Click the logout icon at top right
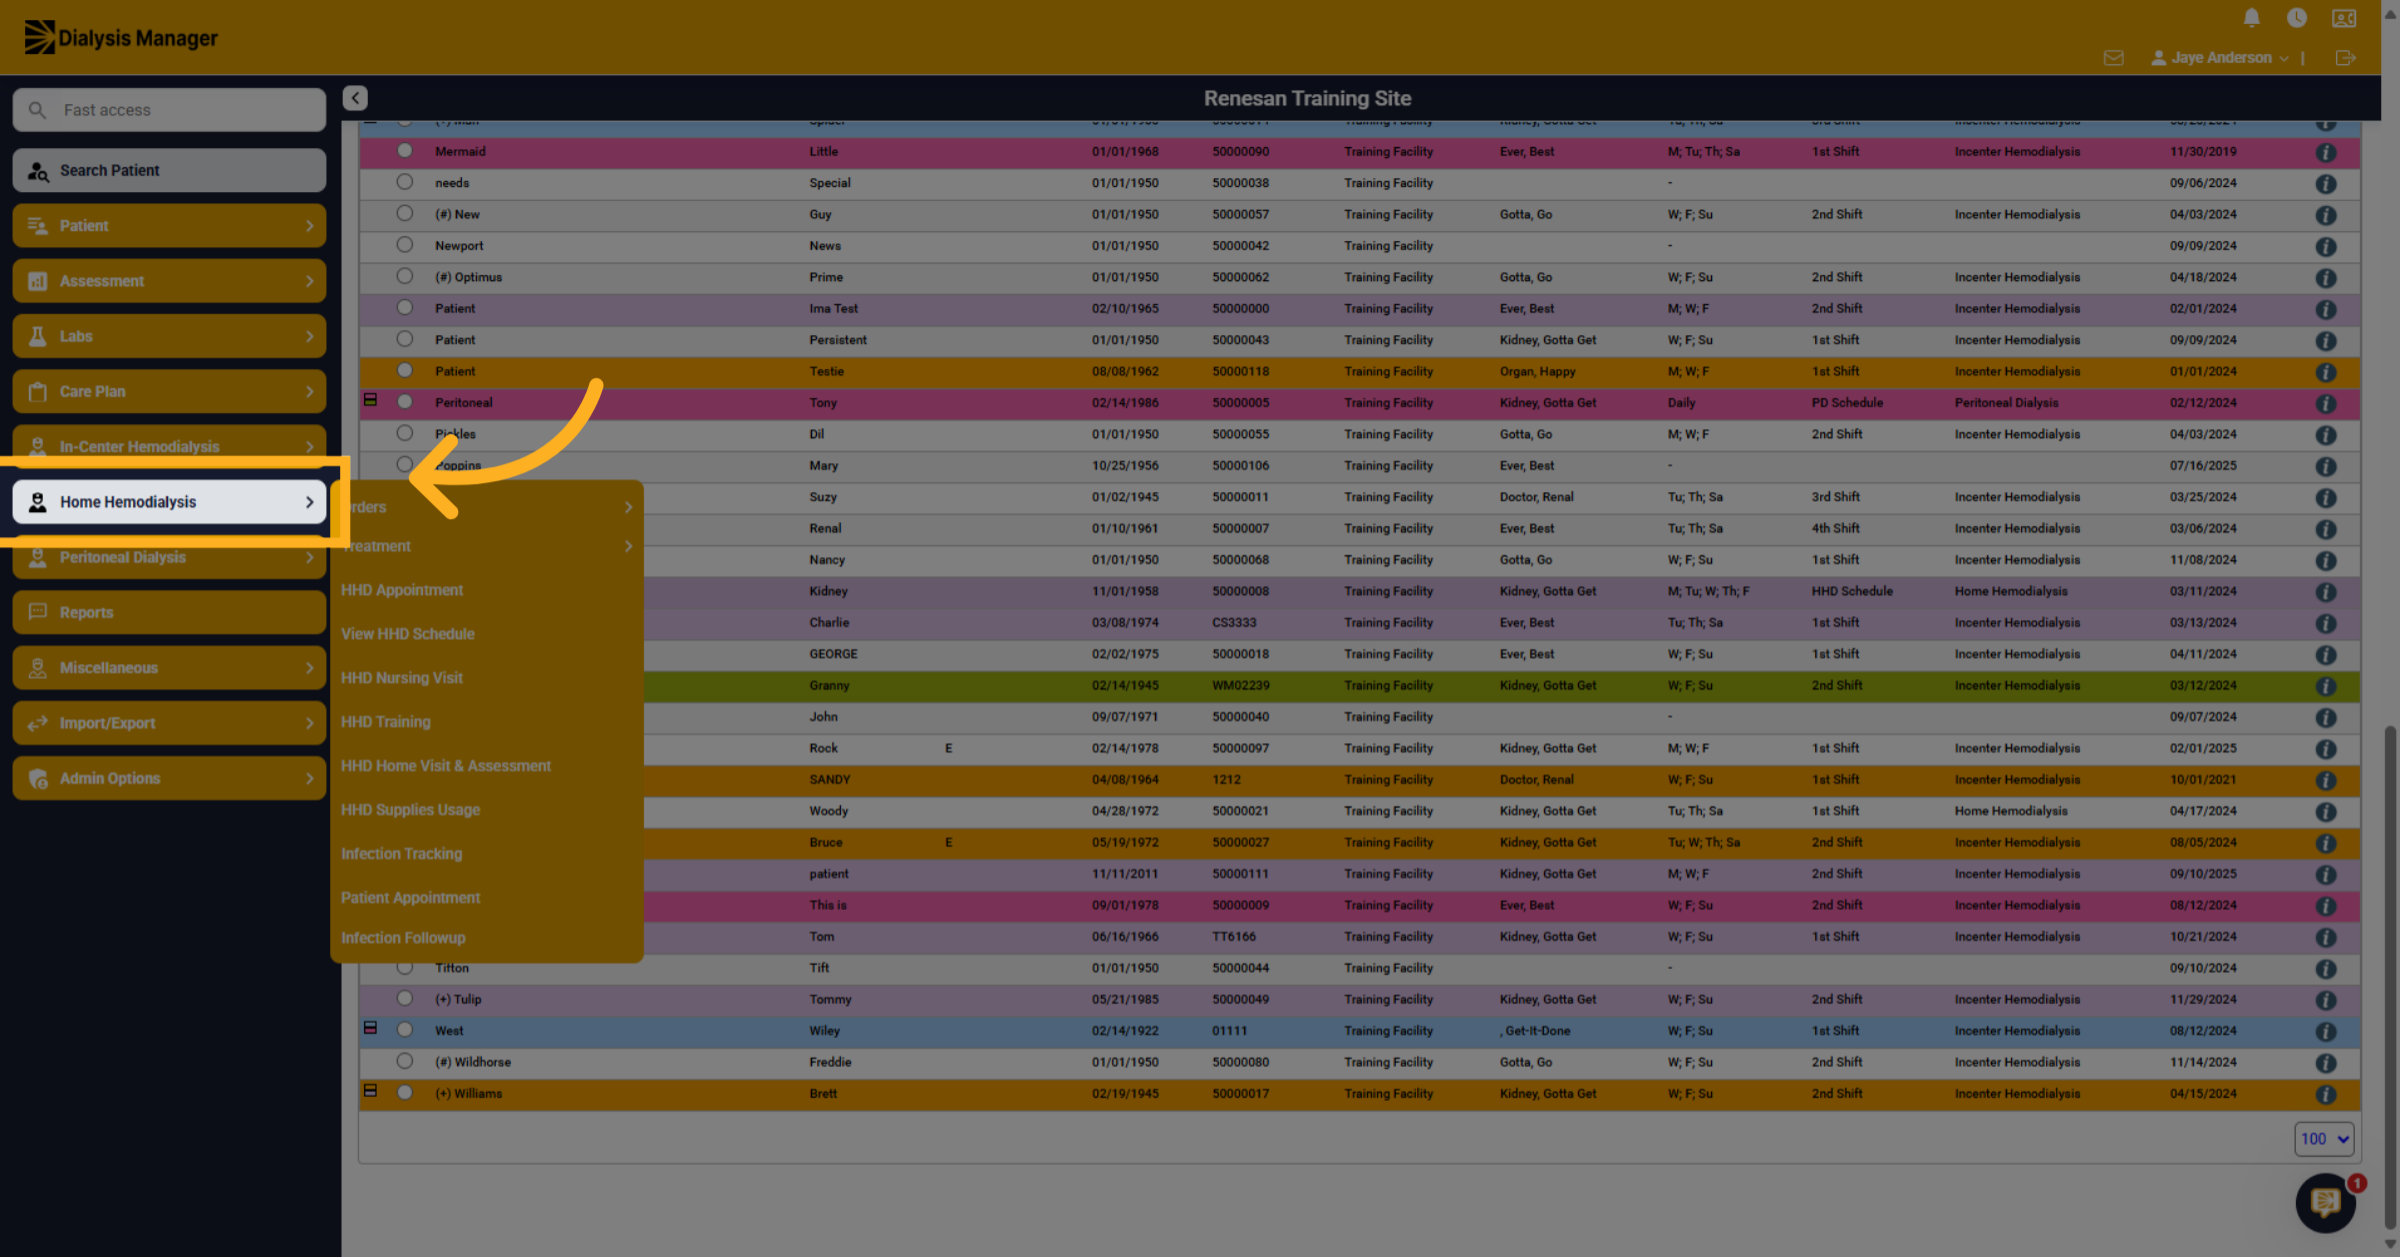Image resolution: width=2400 pixels, height=1257 pixels. tap(2345, 58)
